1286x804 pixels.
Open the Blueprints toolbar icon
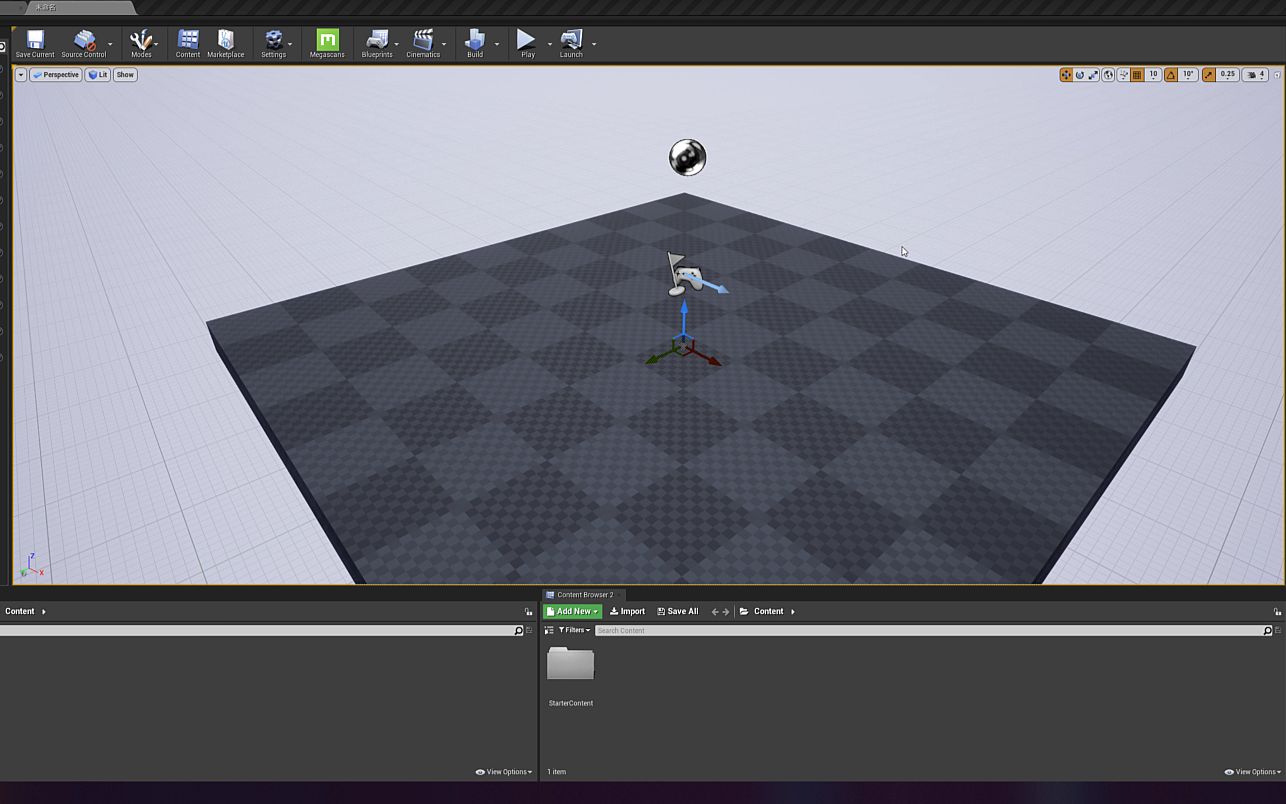coord(376,40)
